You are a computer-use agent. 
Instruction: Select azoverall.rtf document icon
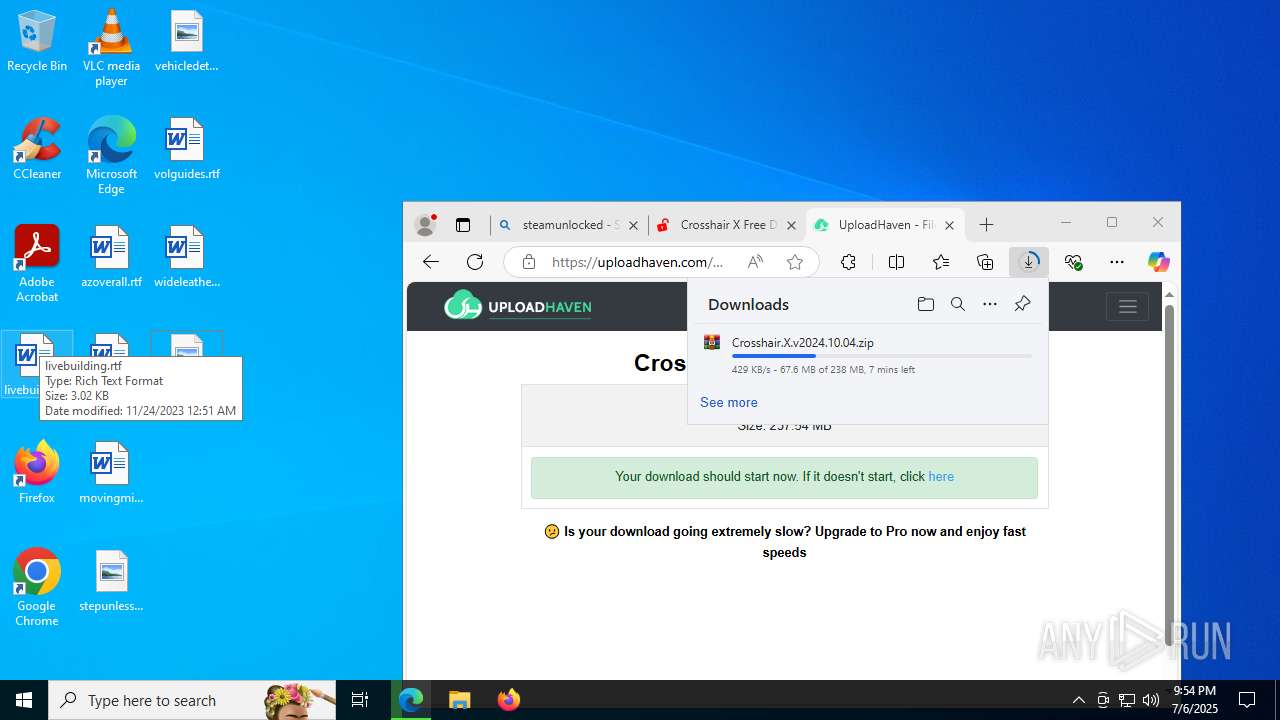point(111,257)
